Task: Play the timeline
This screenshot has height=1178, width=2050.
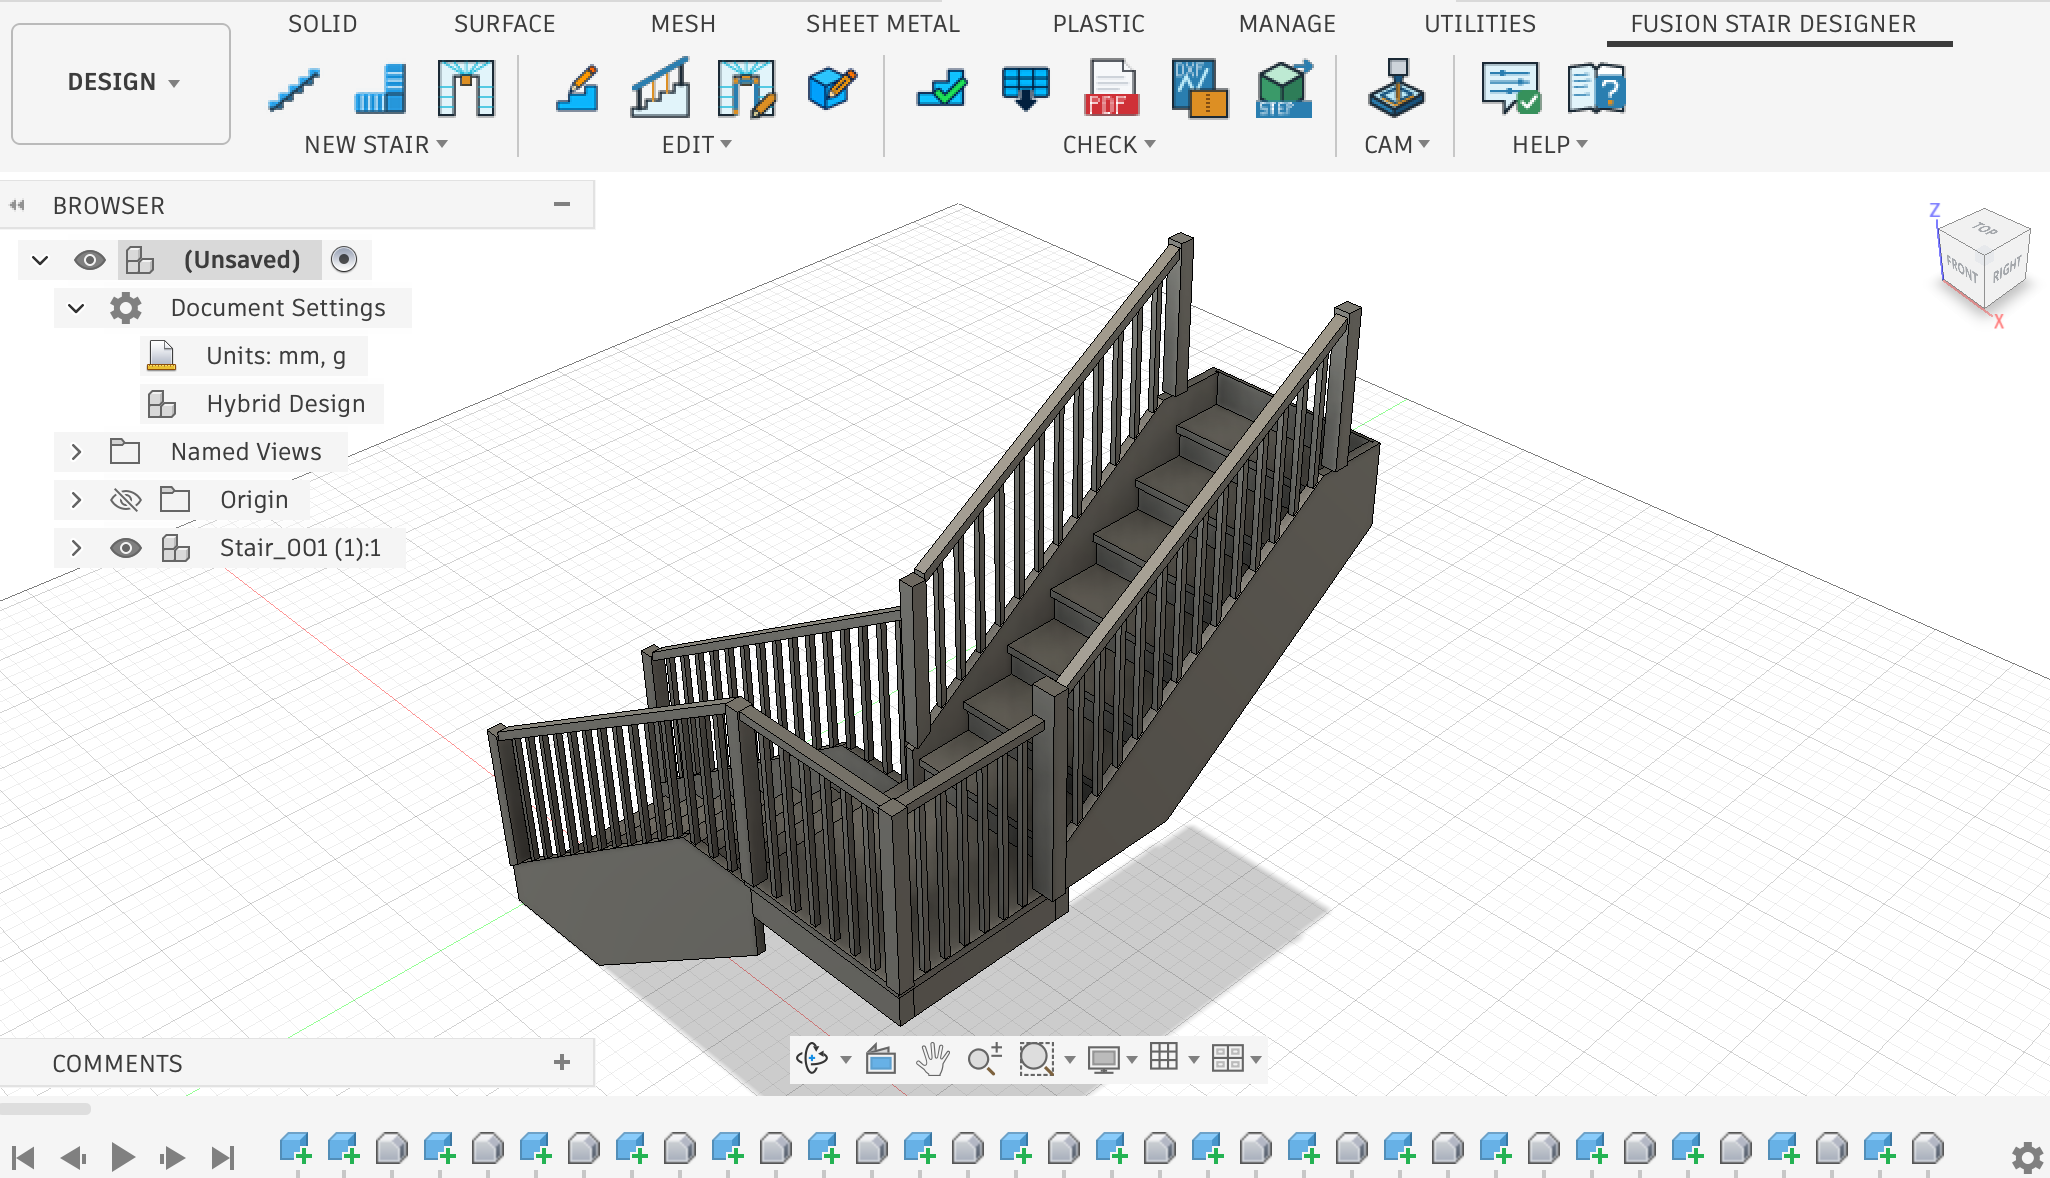Action: [x=122, y=1157]
